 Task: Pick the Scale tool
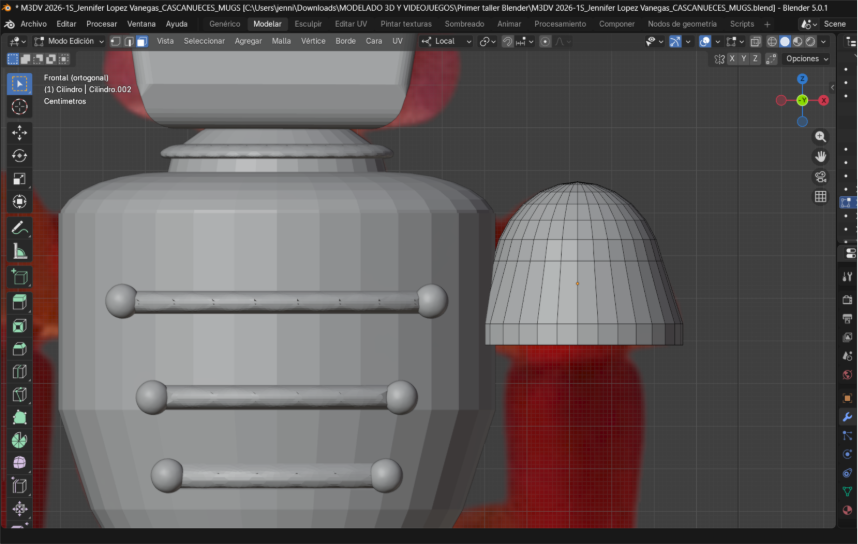(19, 179)
